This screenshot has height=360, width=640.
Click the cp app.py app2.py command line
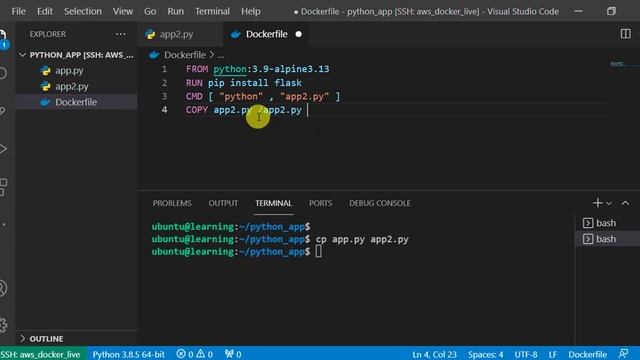[362, 239]
